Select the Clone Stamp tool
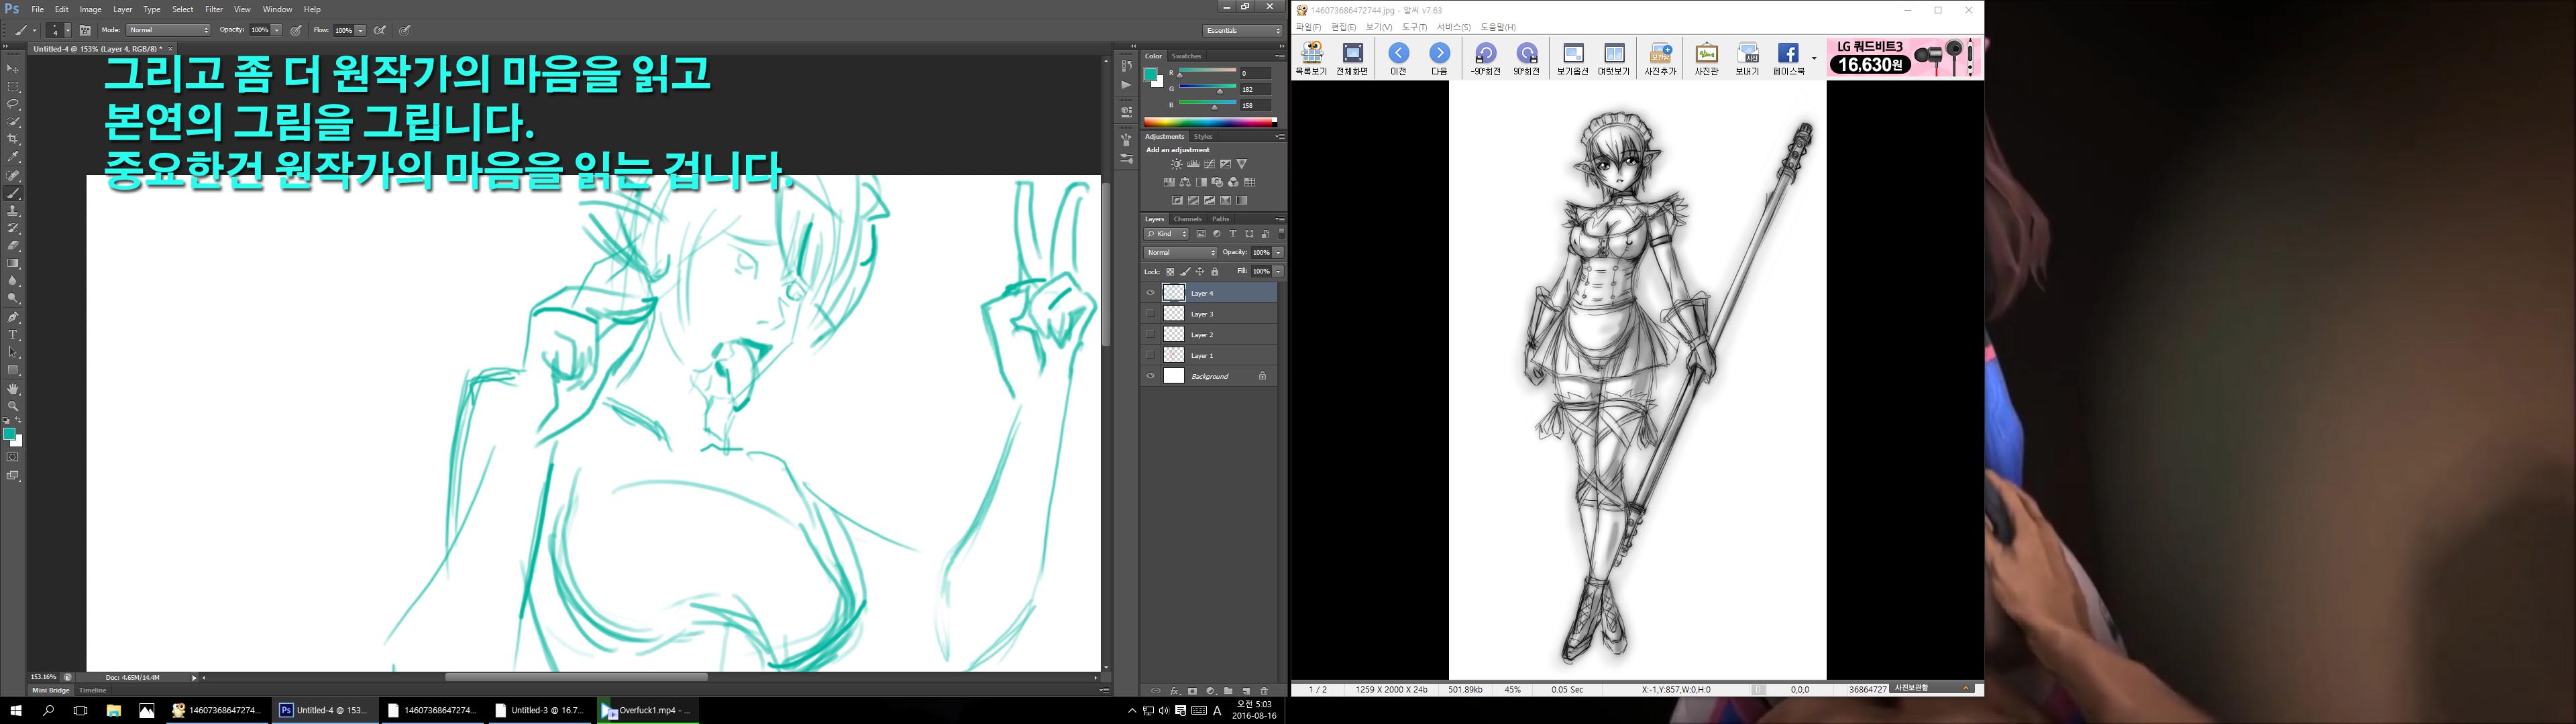 tap(13, 211)
